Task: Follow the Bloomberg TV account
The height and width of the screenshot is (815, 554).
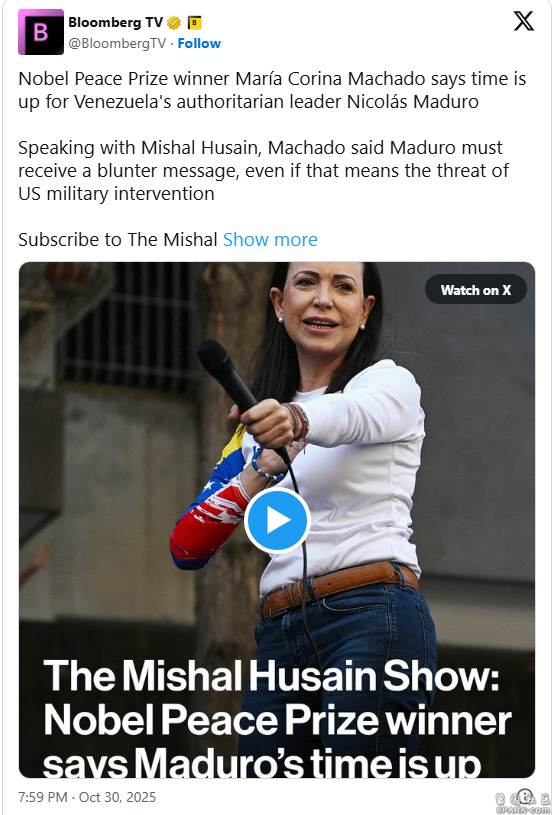Action: click(199, 43)
